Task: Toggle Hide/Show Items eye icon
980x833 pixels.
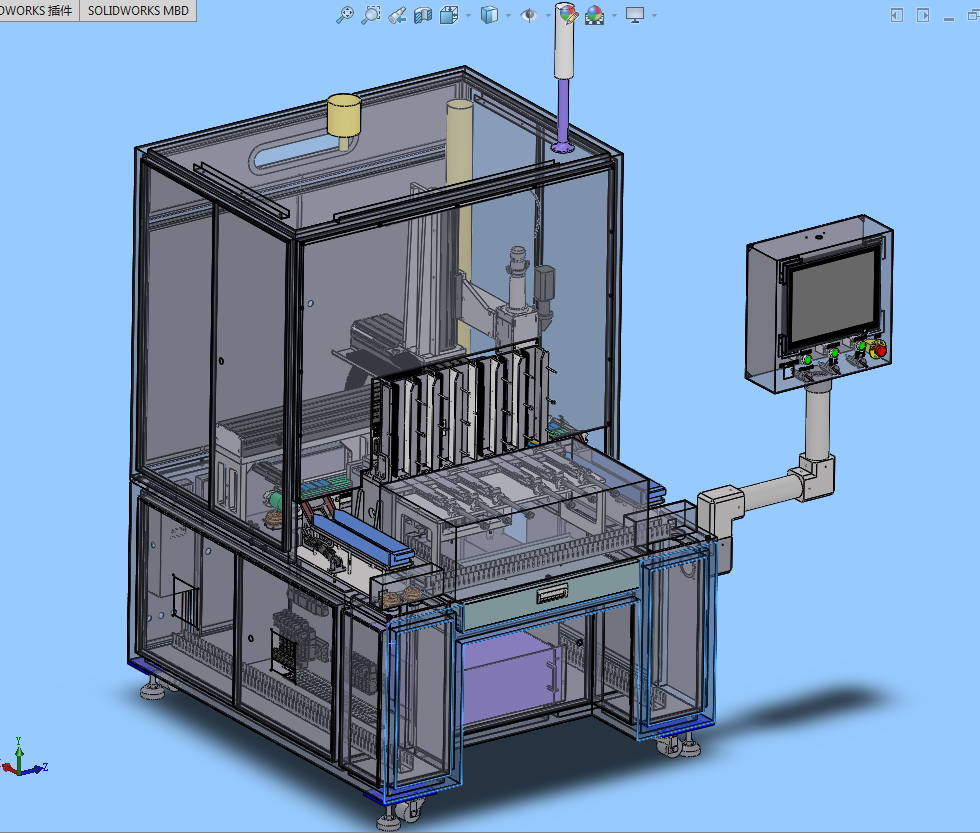Action: pos(529,14)
